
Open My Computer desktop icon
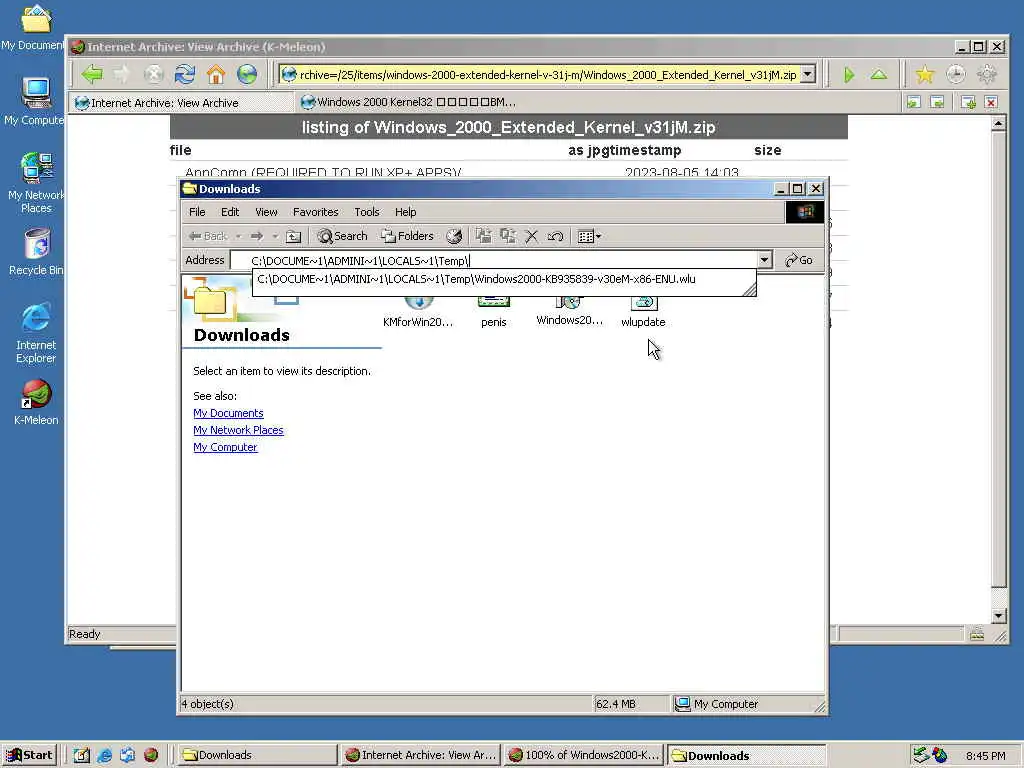pos(35,101)
